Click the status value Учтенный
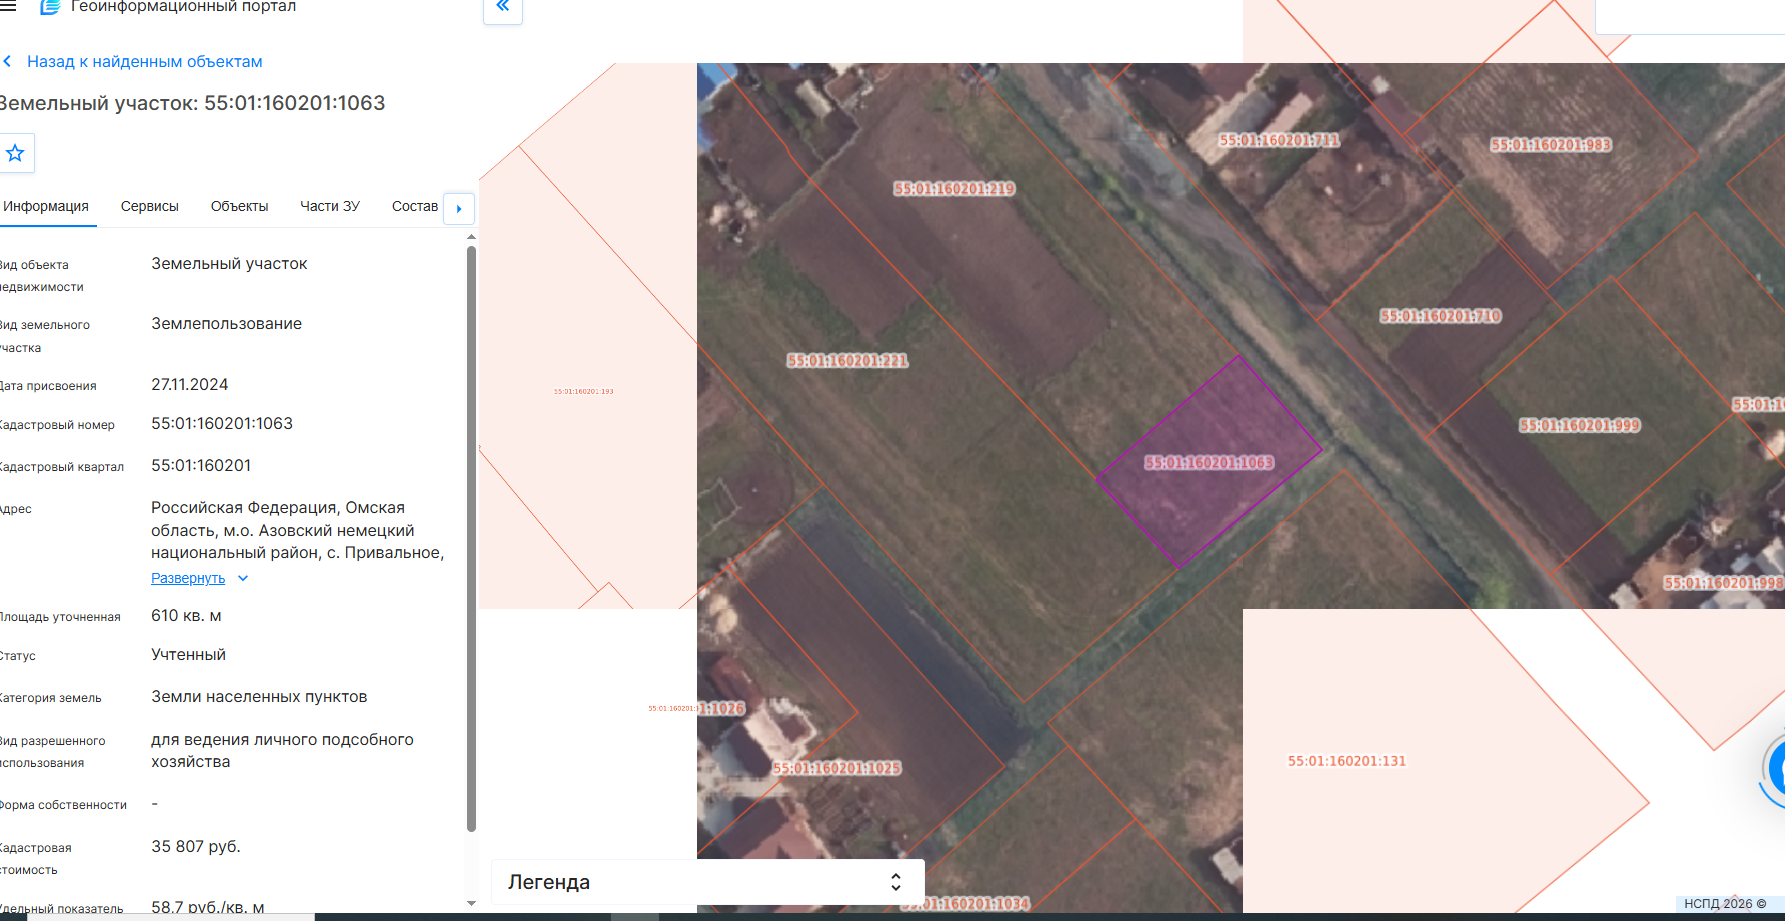 click(189, 655)
